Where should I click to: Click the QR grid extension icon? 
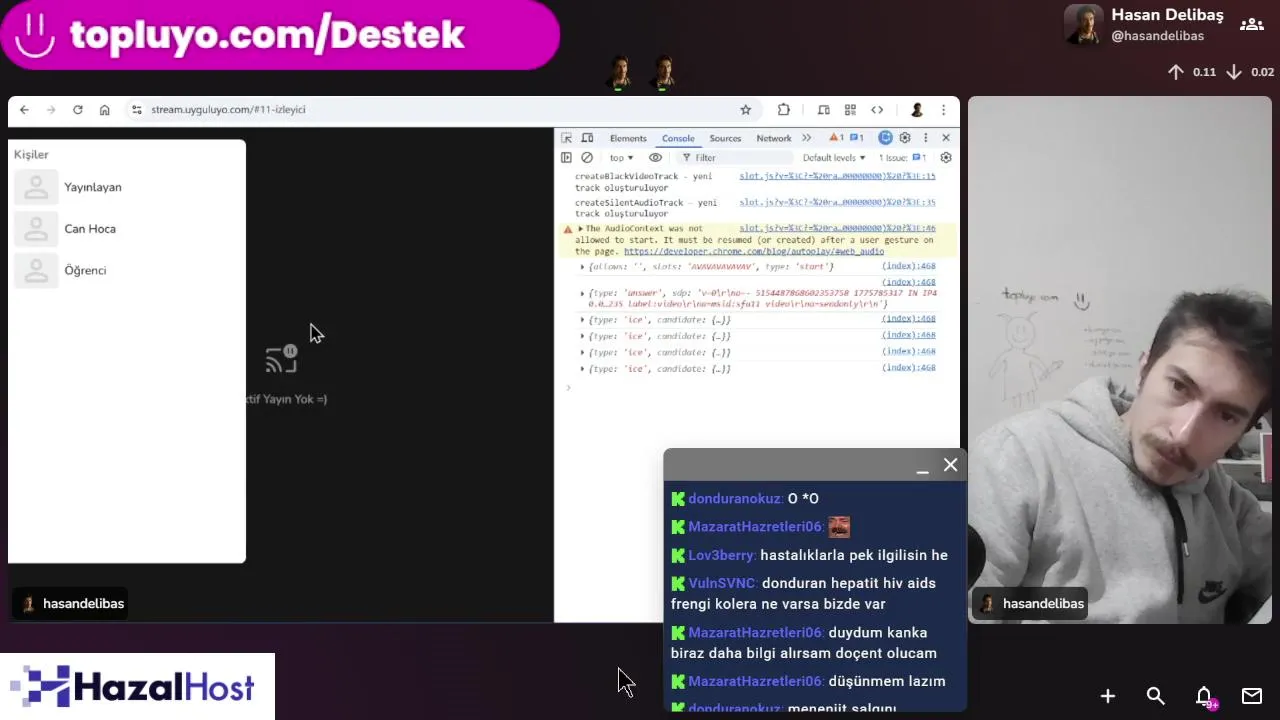850,110
